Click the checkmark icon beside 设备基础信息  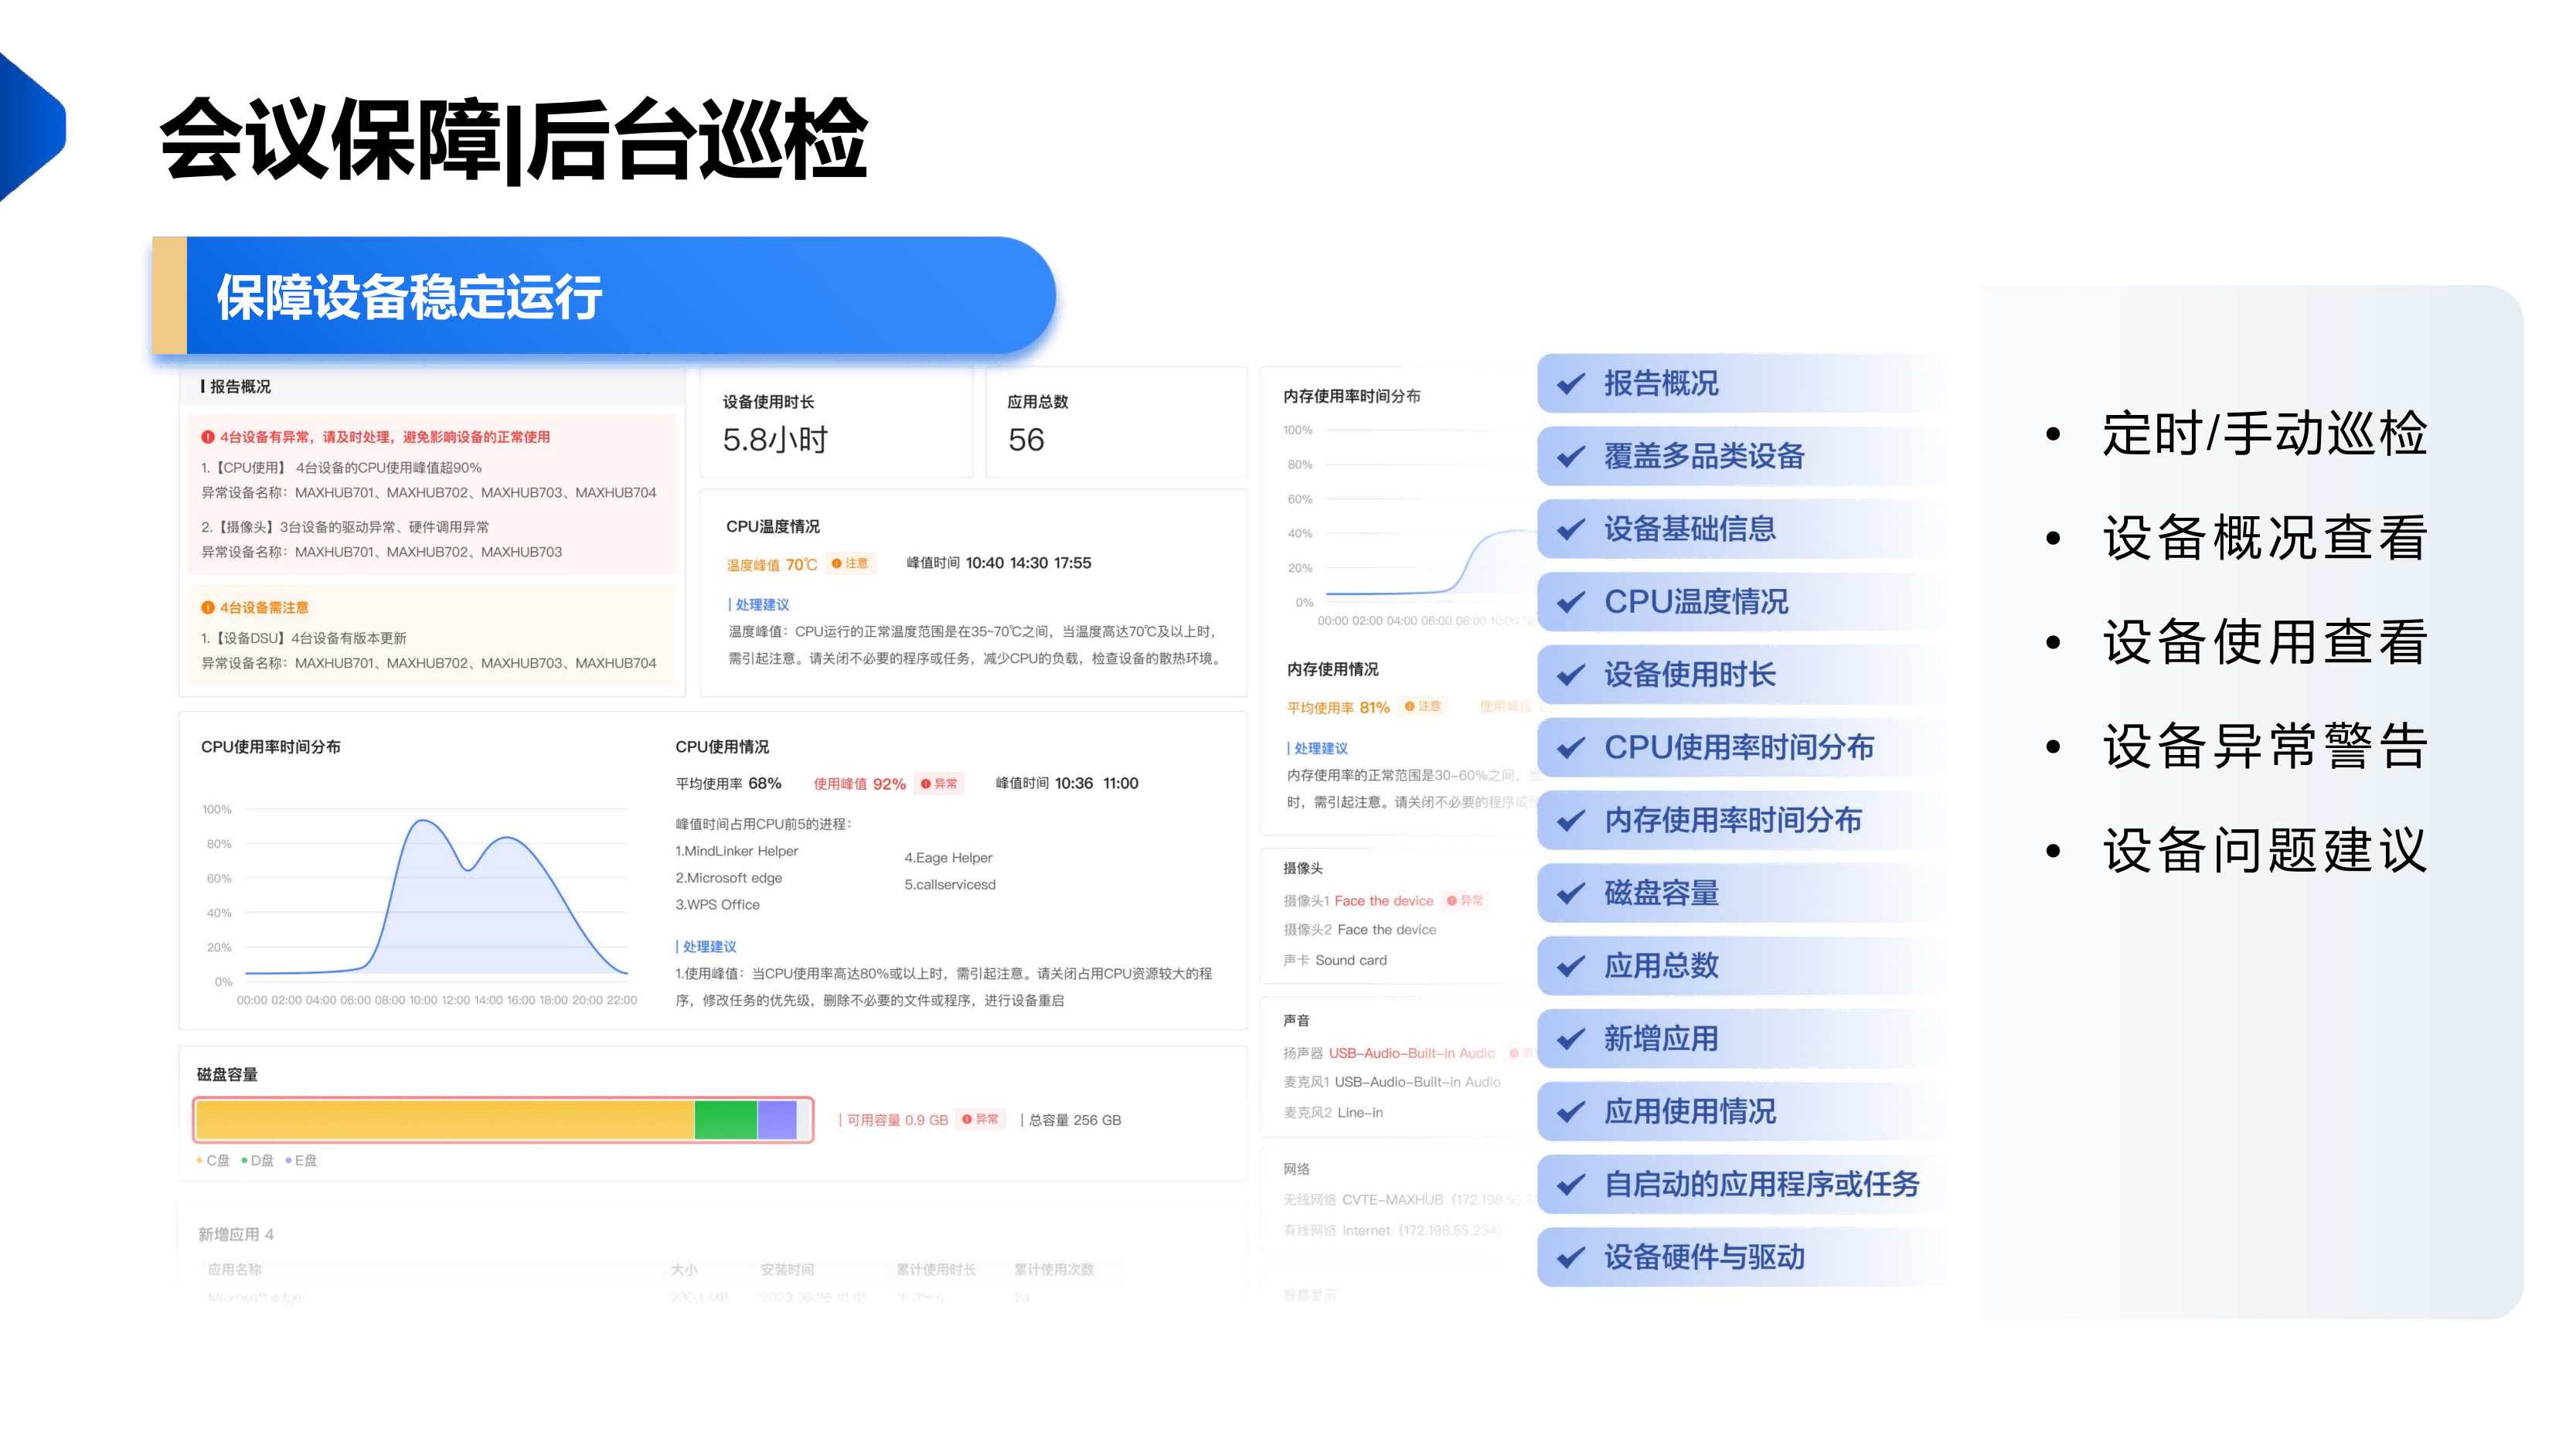pos(1571,529)
